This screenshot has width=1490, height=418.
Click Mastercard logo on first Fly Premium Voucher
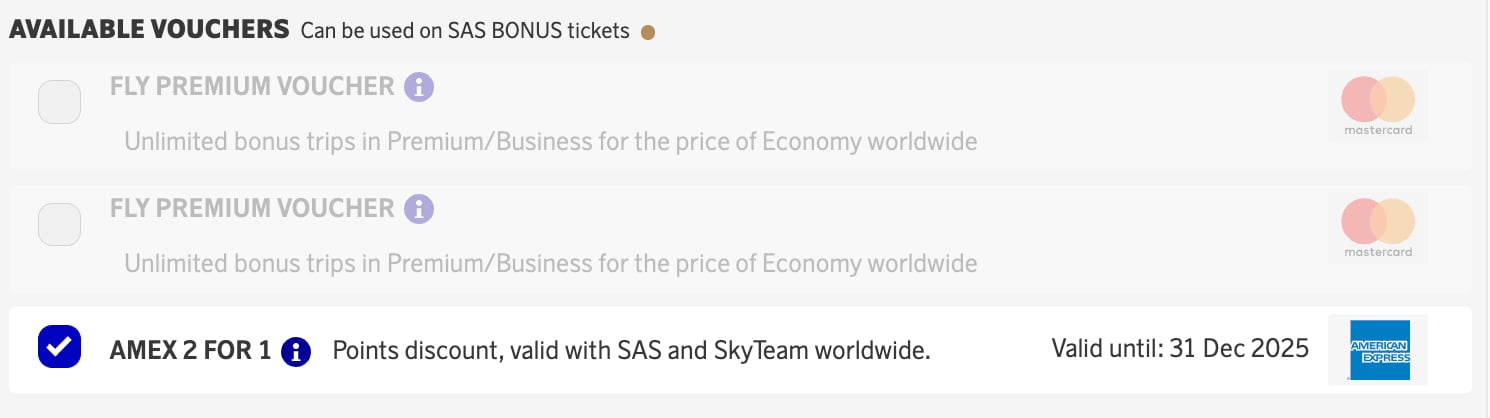(1378, 105)
